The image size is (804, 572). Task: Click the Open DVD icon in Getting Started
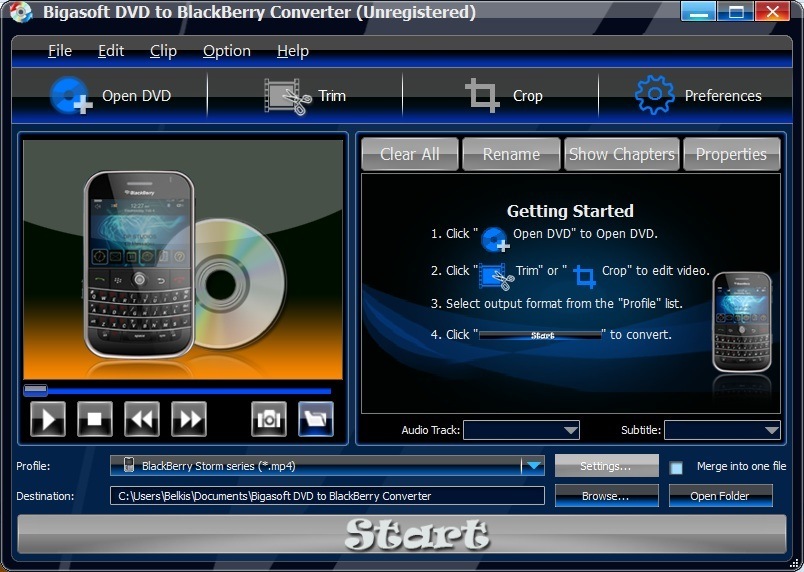click(x=495, y=239)
